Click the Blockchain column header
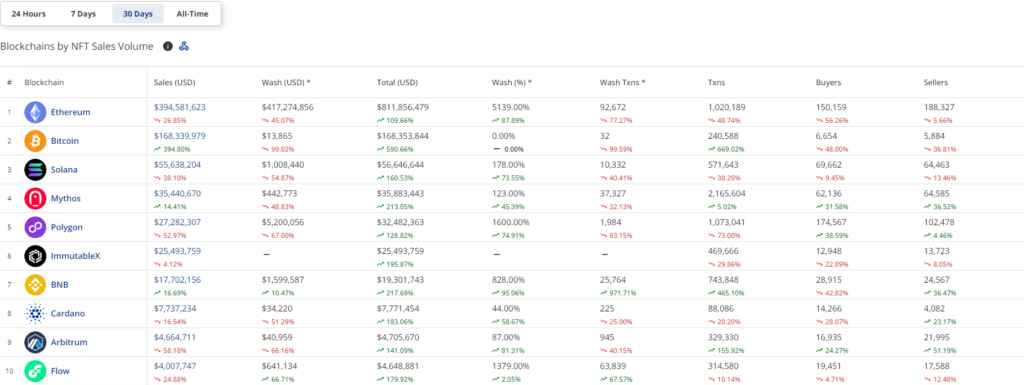 44,83
